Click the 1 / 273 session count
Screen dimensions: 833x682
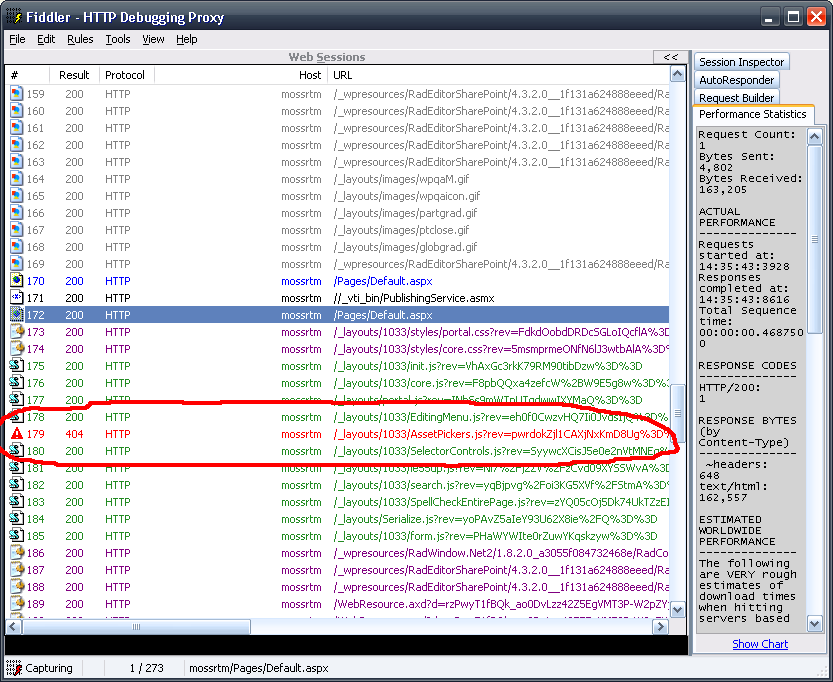point(147,668)
